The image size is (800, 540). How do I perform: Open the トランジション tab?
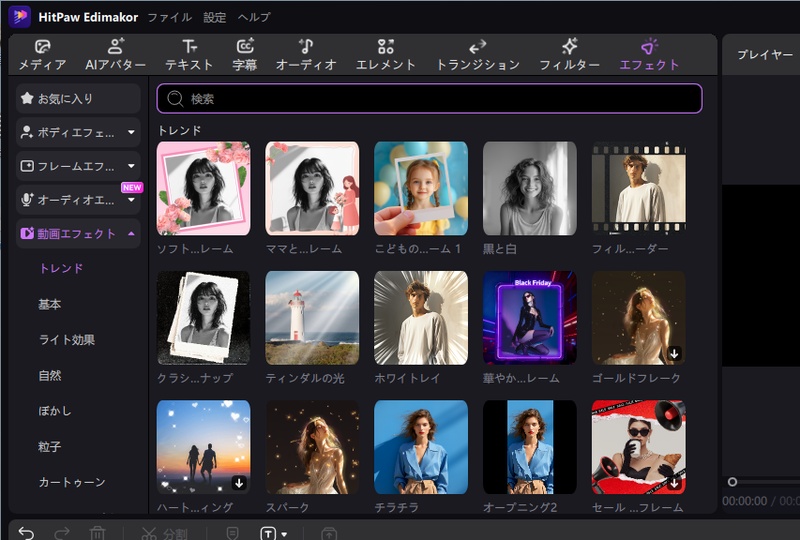pos(478,55)
